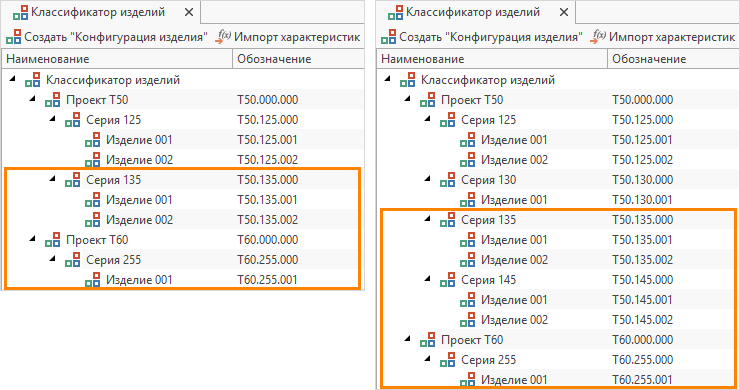Collapse Серия 145 node in right tree
The width and height of the screenshot is (740, 390).
[428, 280]
